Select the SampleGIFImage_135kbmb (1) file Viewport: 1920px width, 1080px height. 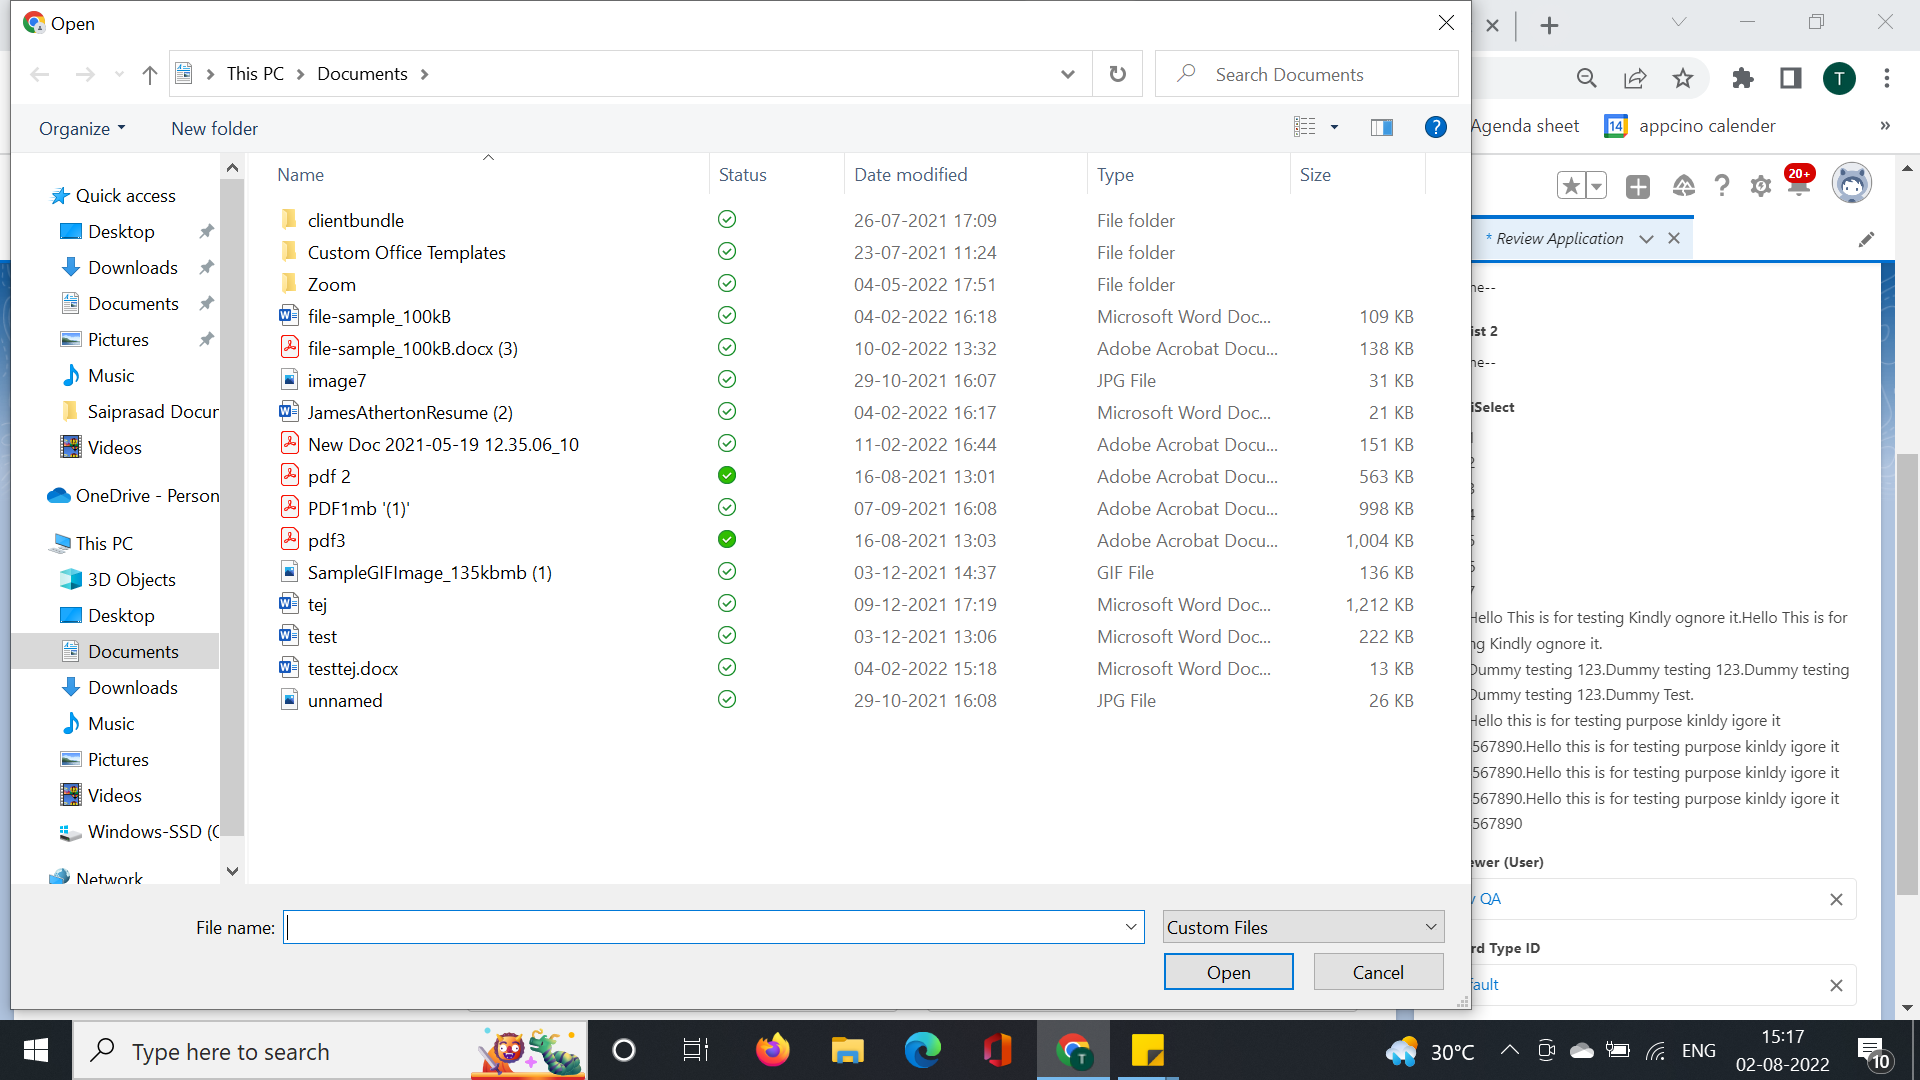pyautogui.click(x=429, y=572)
